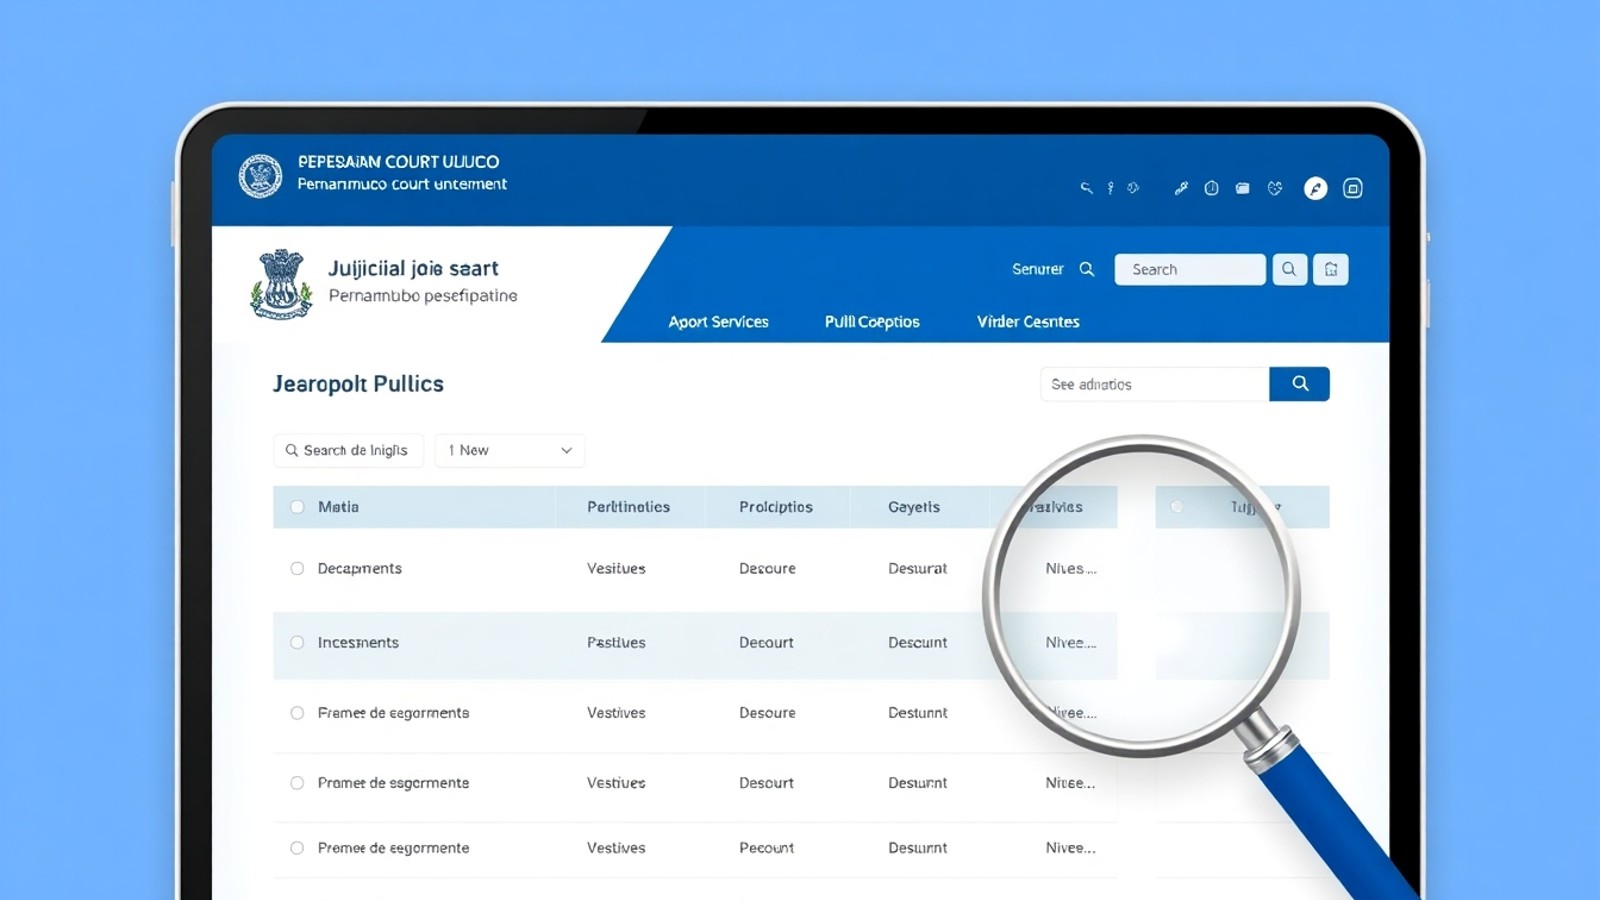The width and height of the screenshot is (1600, 900).
Task: Click the Perltinoties column header
Action: [x=628, y=507]
